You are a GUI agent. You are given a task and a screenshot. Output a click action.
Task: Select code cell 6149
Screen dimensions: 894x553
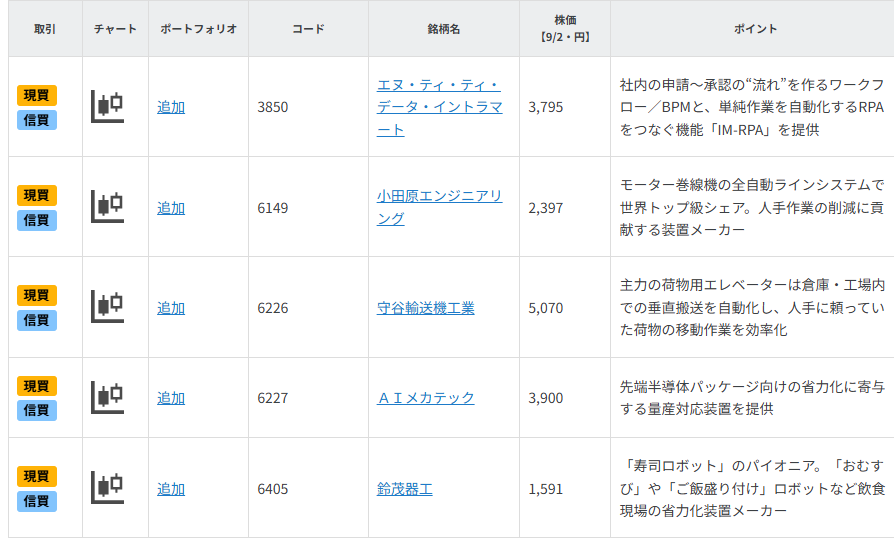273,208
